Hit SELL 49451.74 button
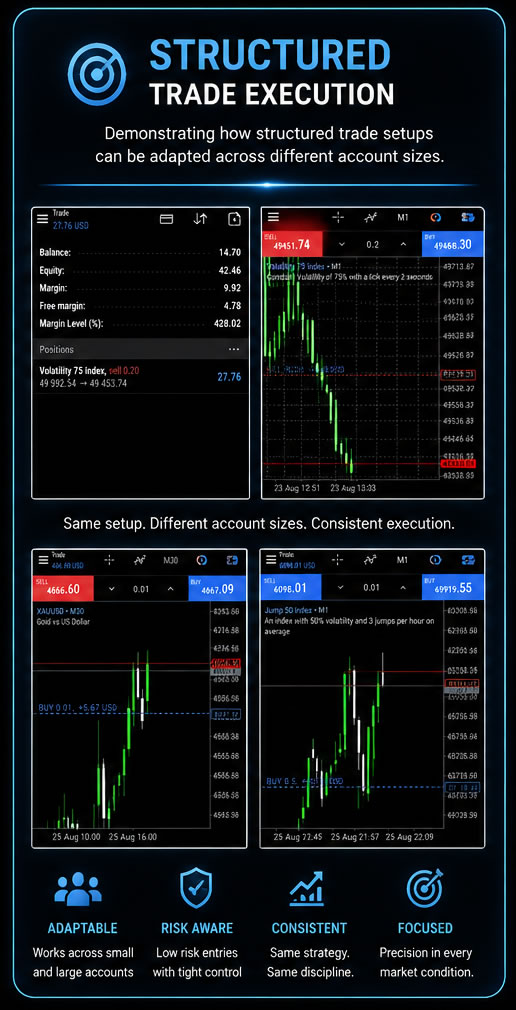 292,244
